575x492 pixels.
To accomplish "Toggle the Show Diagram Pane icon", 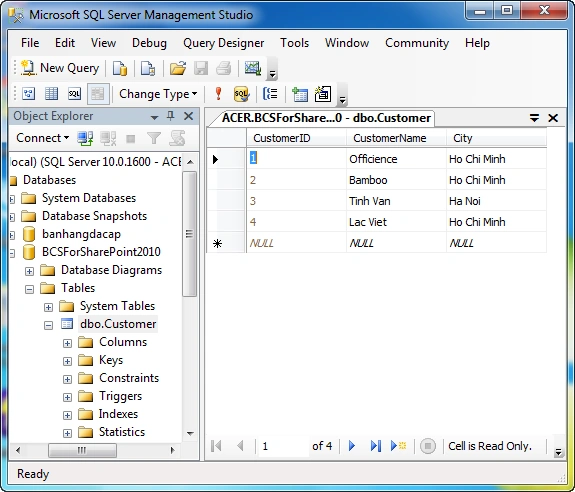I will (x=29, y=94).
